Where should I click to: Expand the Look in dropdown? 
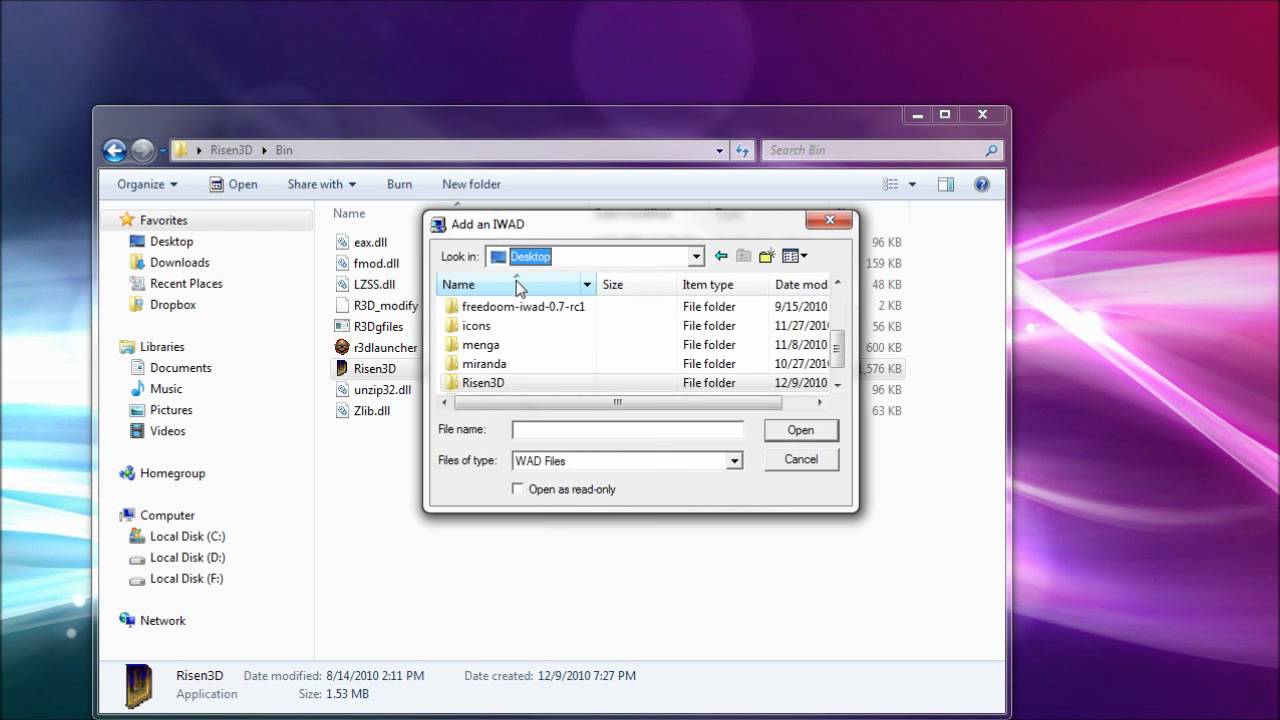(x=696, y=257)
